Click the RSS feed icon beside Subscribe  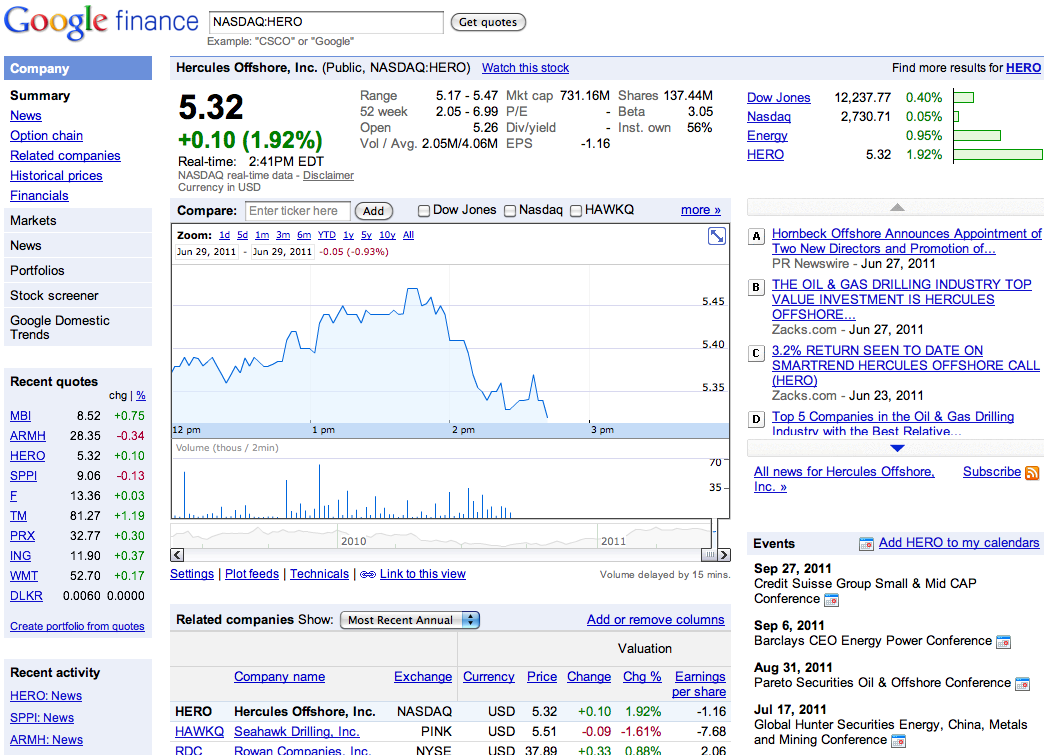pos(1032,473)
